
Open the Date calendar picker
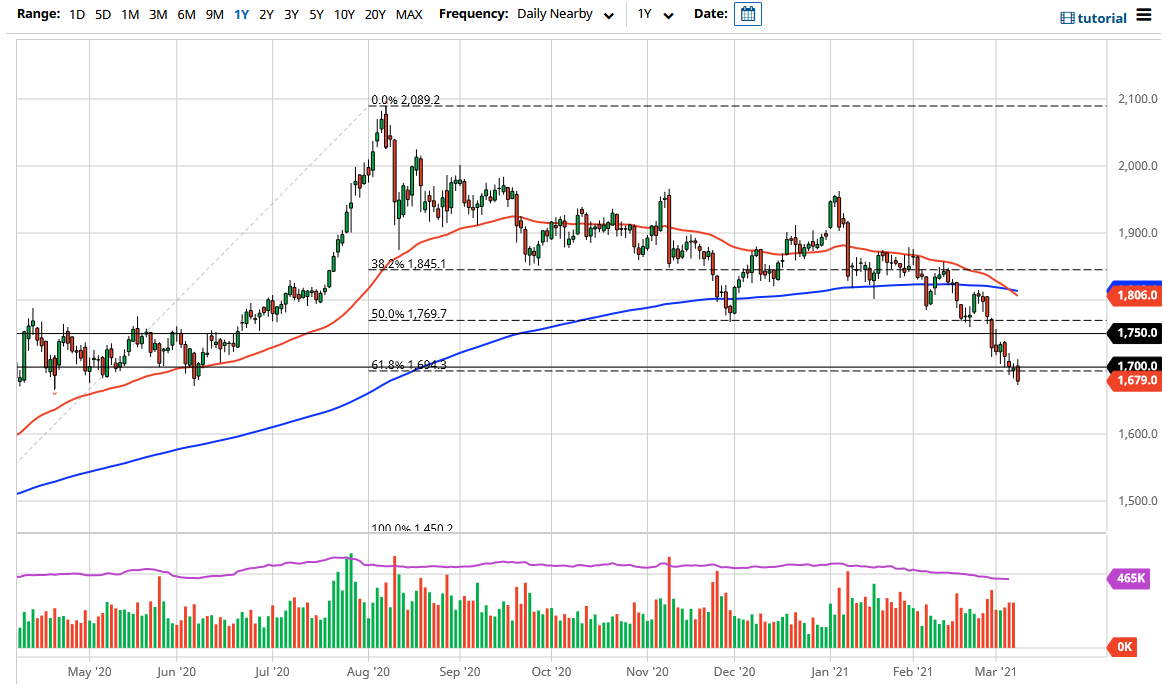point(748,14)
